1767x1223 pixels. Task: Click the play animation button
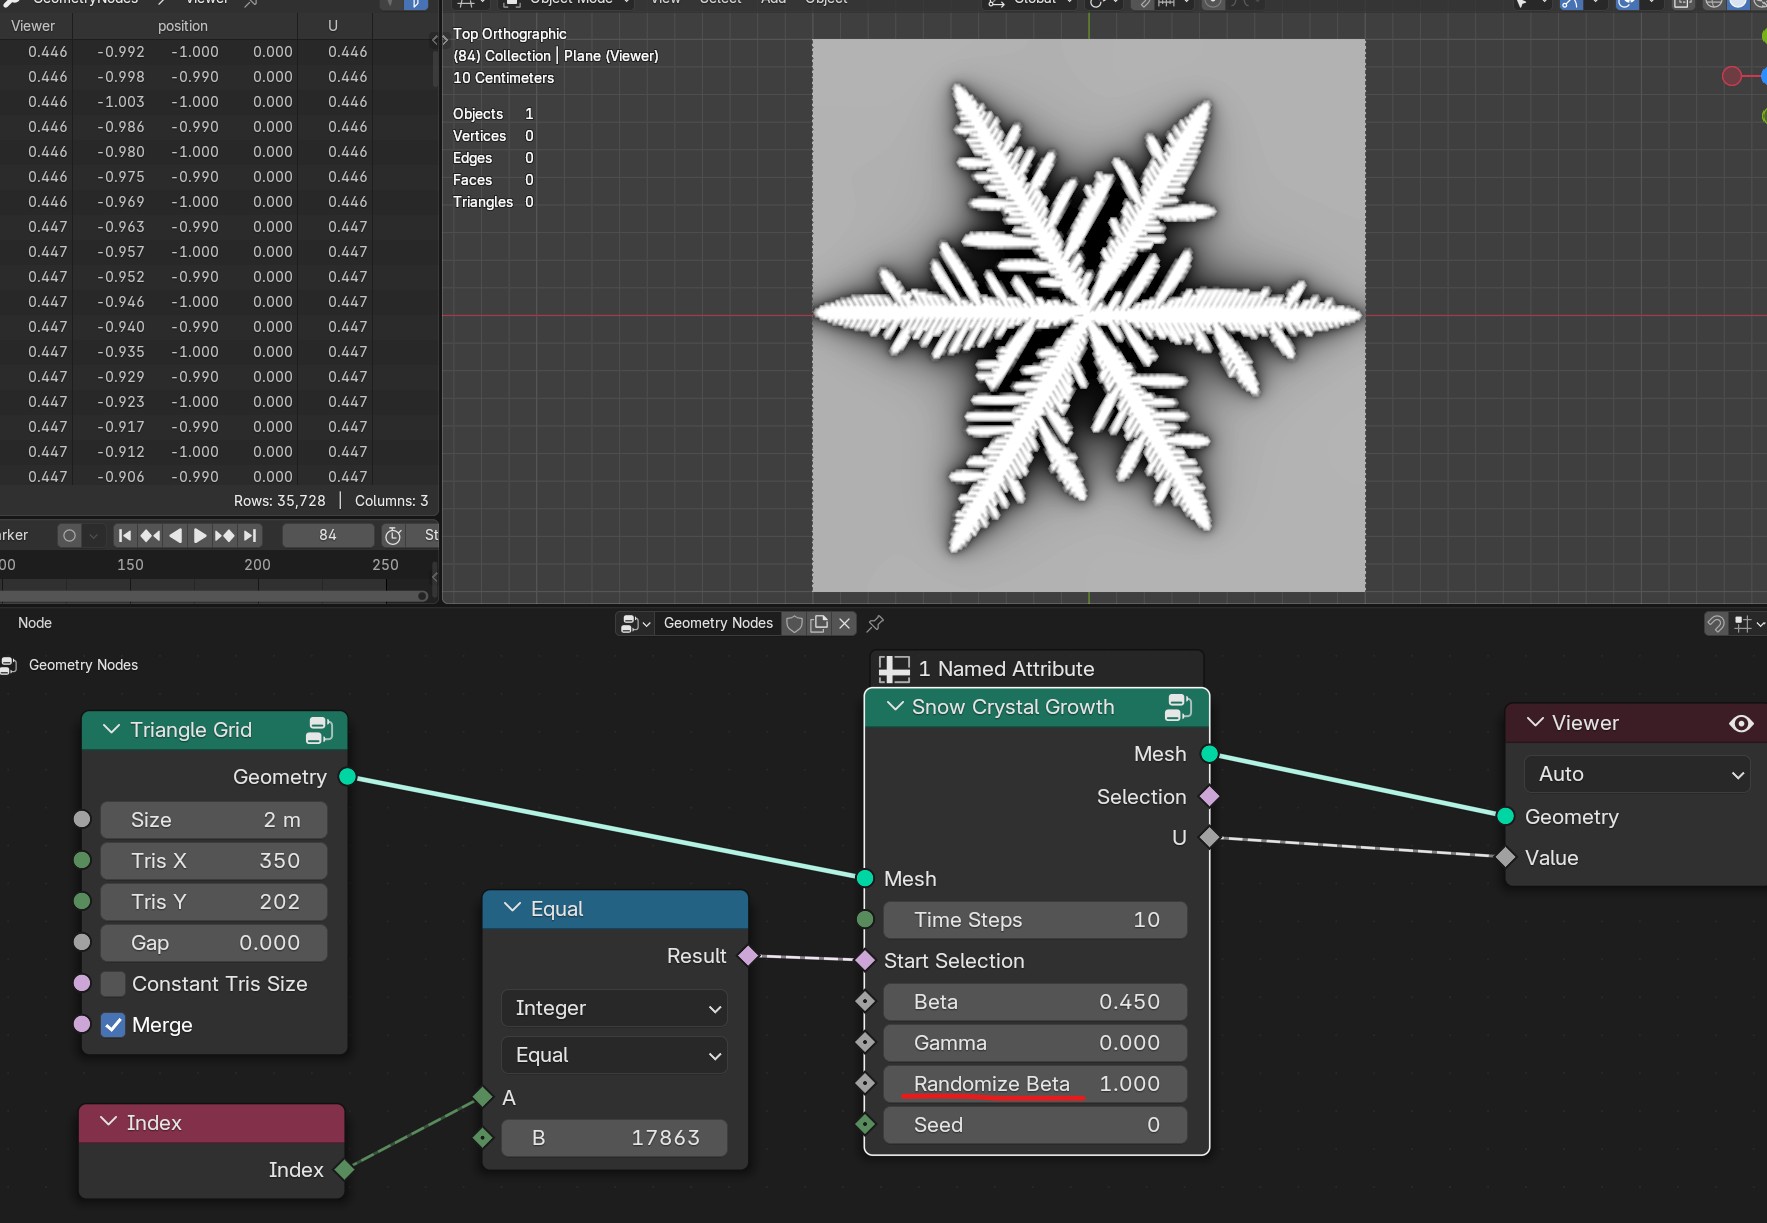coord(200,535)
